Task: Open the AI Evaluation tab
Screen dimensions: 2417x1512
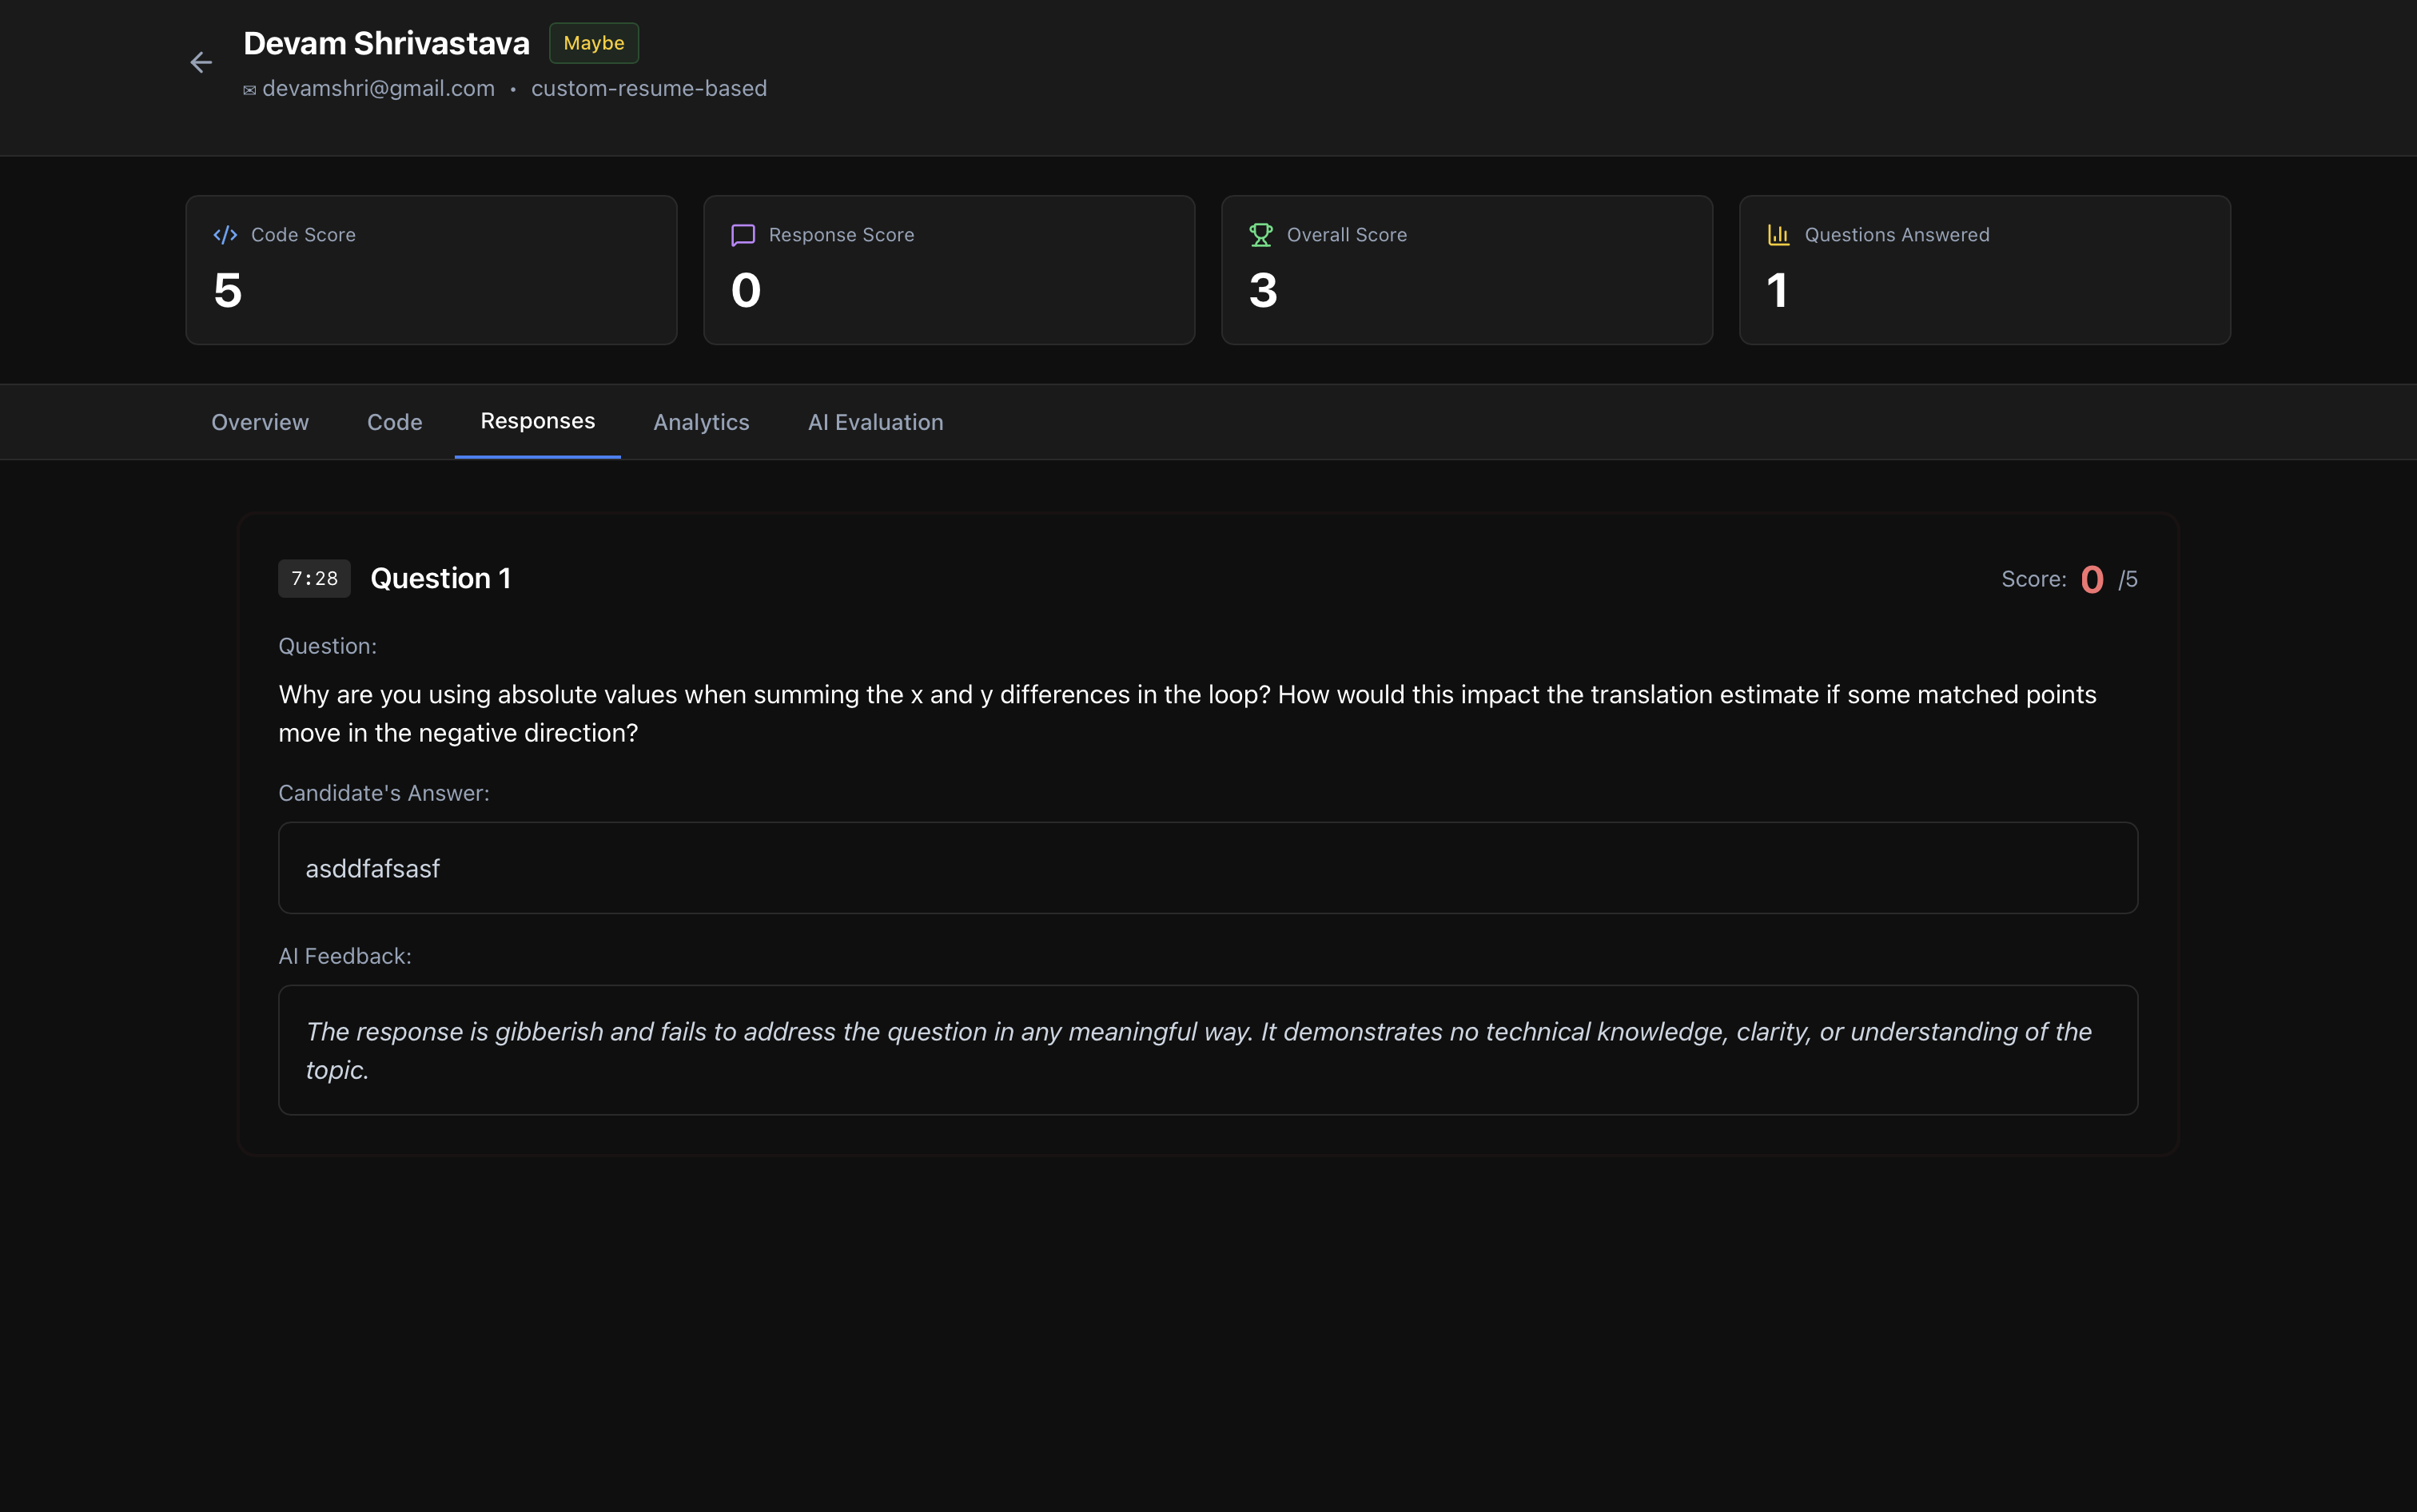Action: point(875,422)
